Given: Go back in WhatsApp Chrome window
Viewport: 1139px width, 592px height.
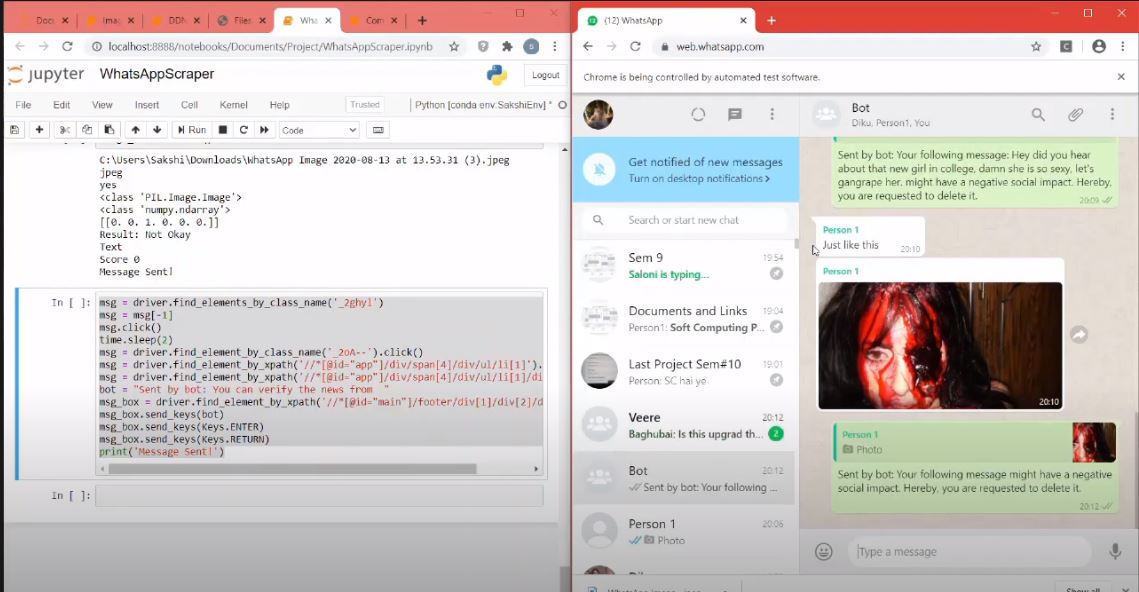Looking at the screenshot, I should tap(588, 46).
